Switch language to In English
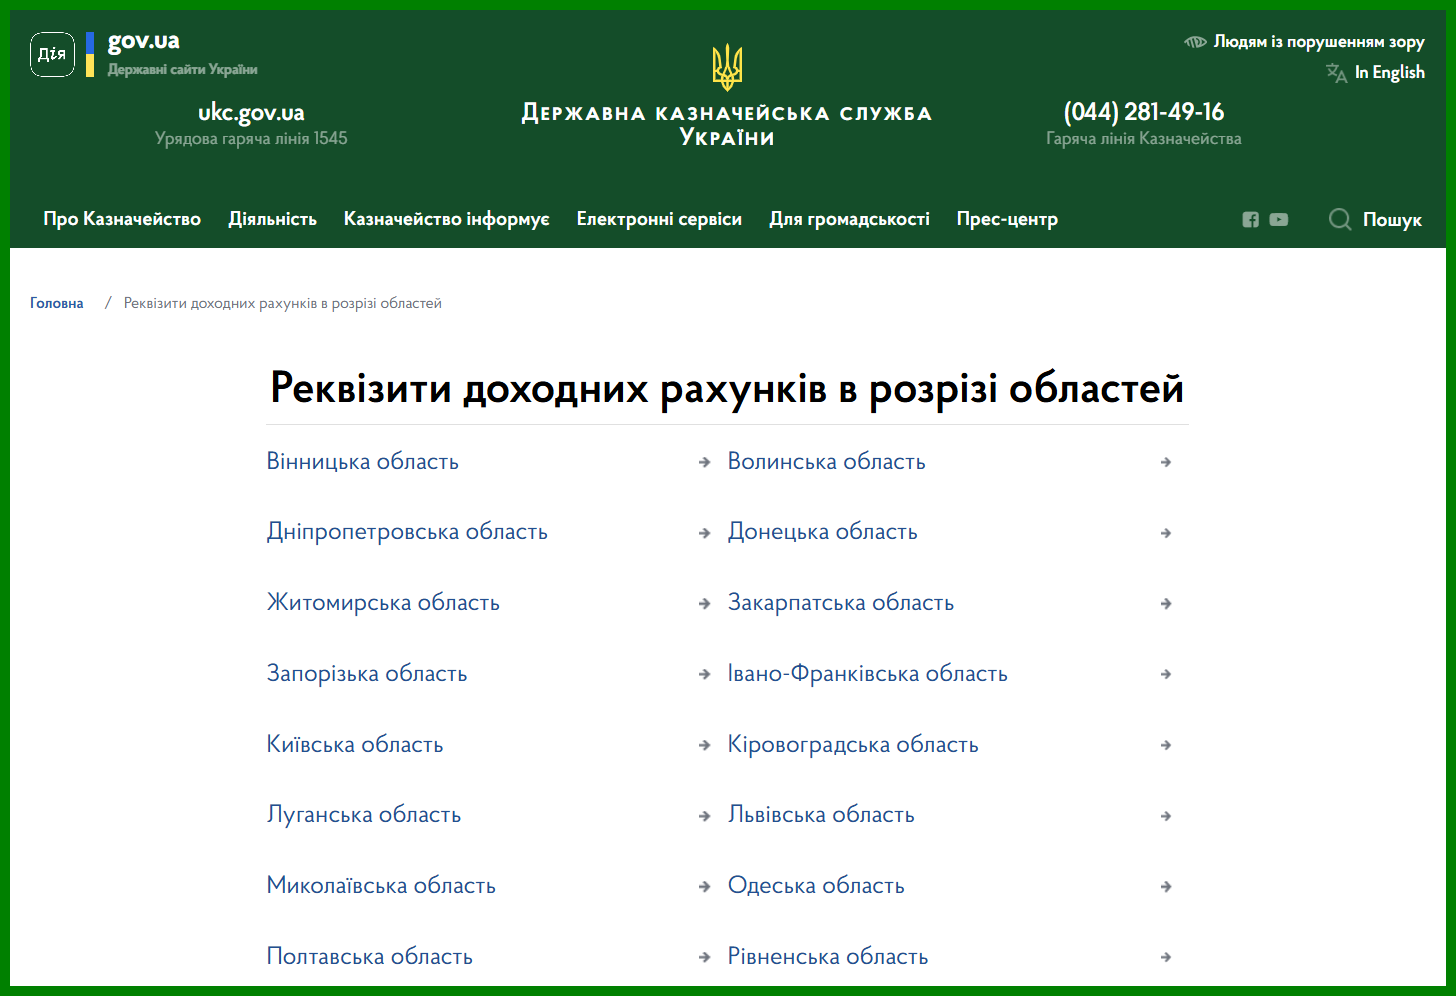The height and width of the screenshot is (996, 1456). (1388, 73)
